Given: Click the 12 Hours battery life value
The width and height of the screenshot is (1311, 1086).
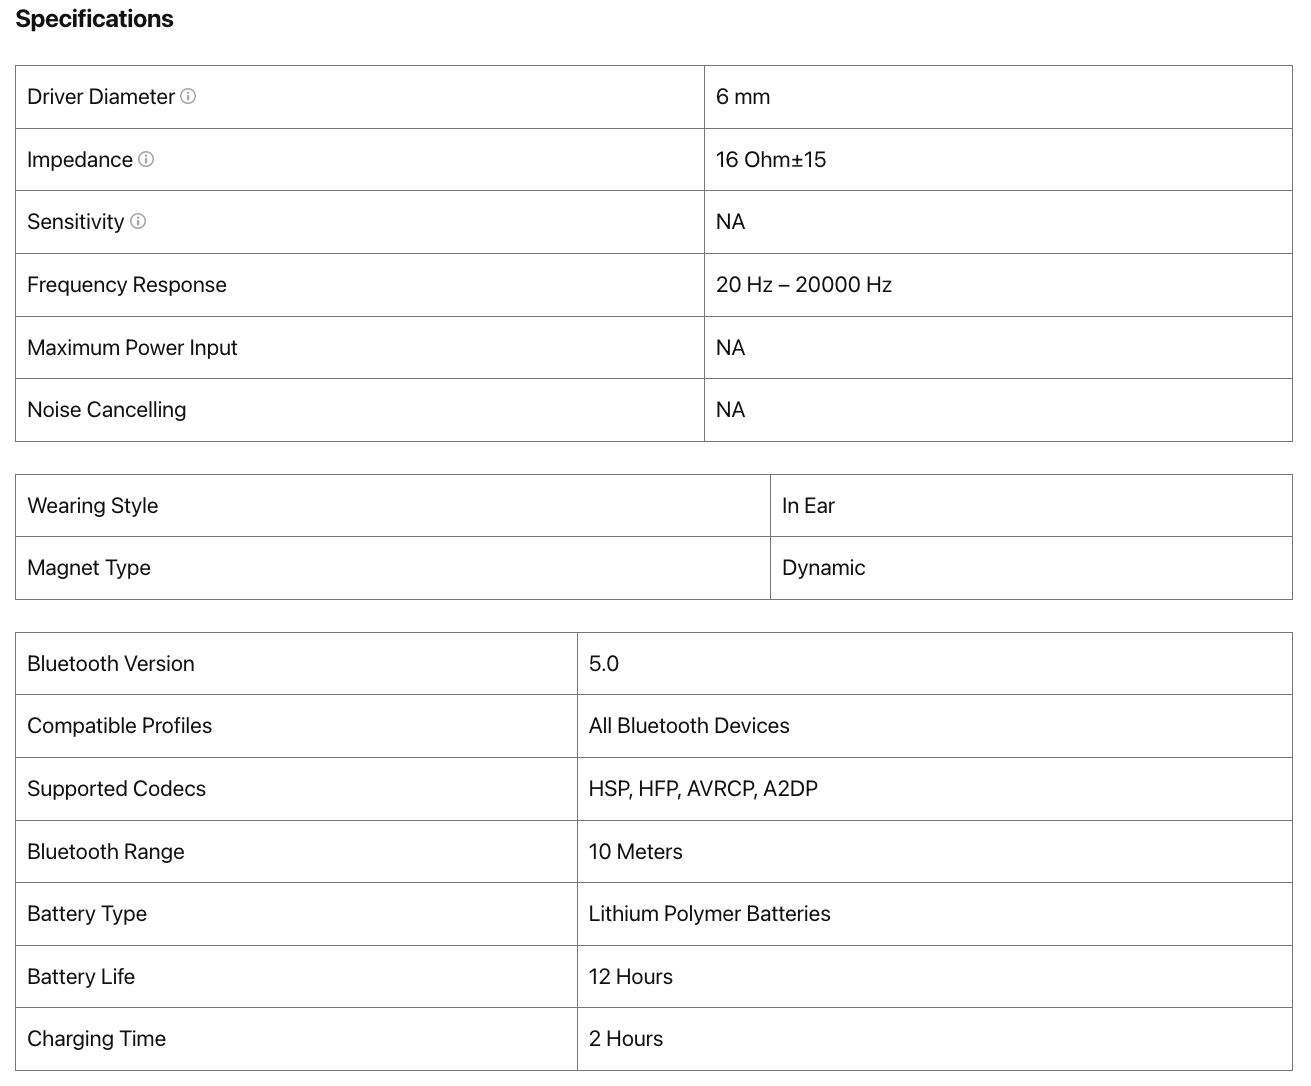Looking at the screenshot, I should point(631,977).
